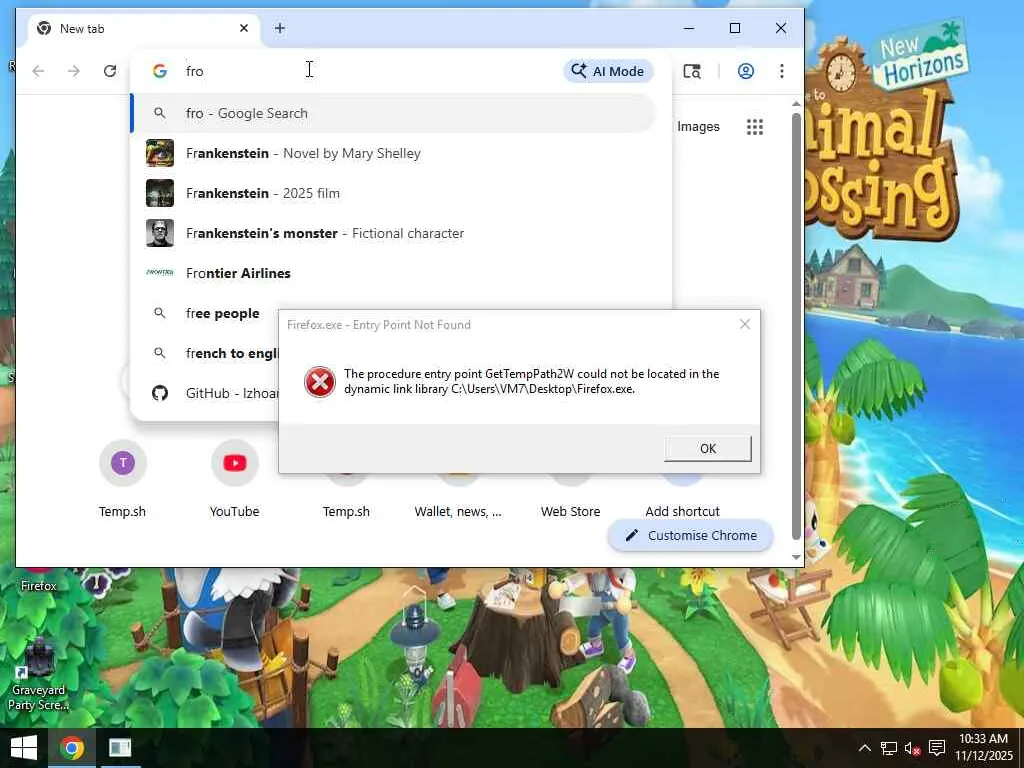The image size is (1024, 768).
Task: Click the Frankenstein's monster thumbnail image
Action: pos(160,233)
